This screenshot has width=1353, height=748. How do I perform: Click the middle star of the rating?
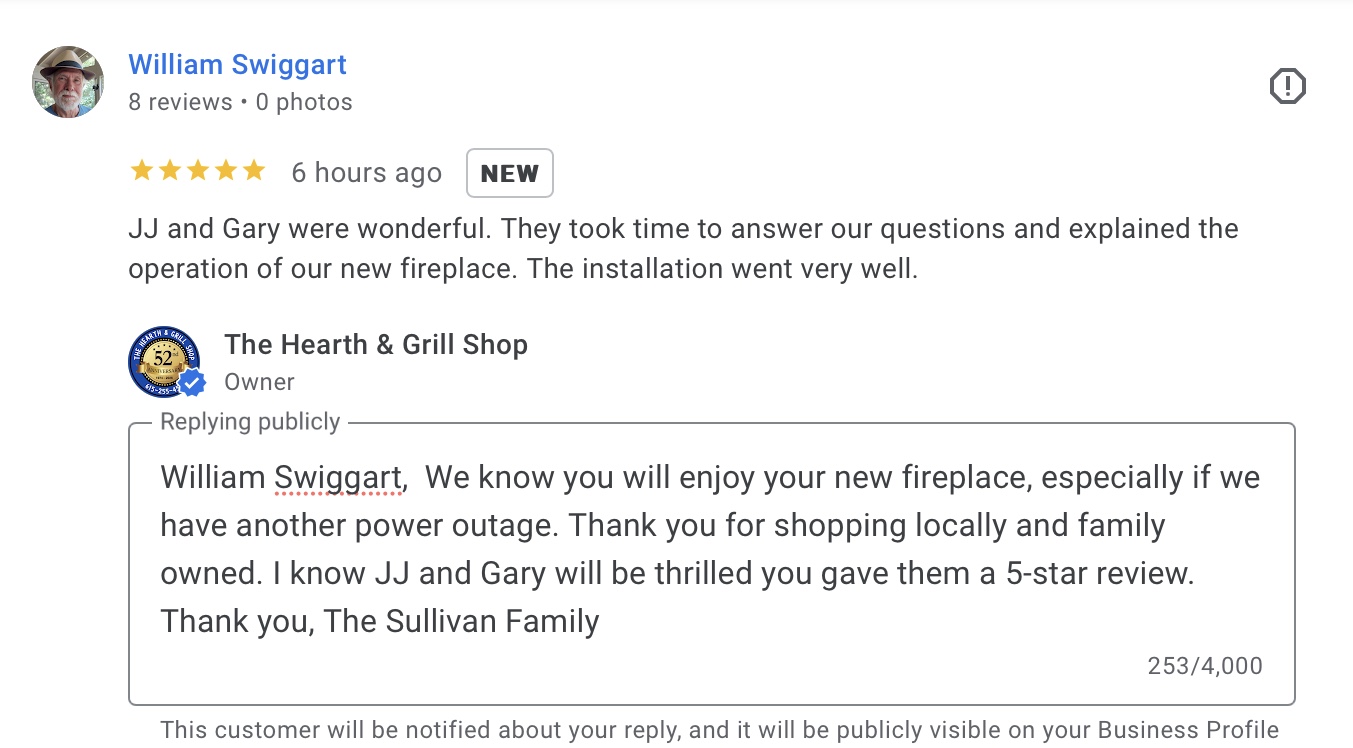coord(198,171)
